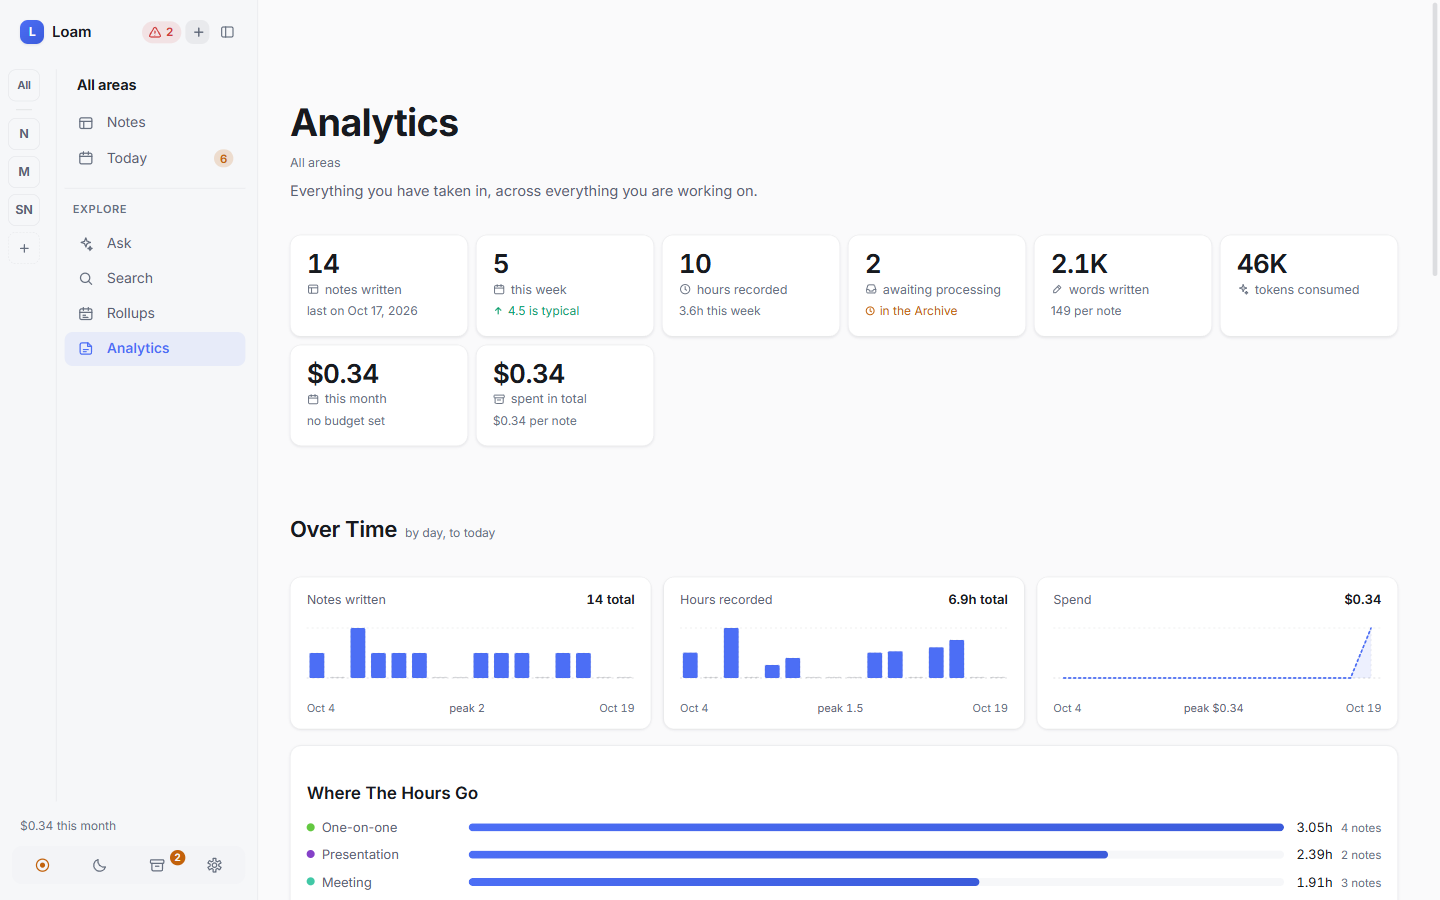This screenshot has width=1440, height=900.
Task: Click the $0.34 spent in total card
Action: (565, 396)
